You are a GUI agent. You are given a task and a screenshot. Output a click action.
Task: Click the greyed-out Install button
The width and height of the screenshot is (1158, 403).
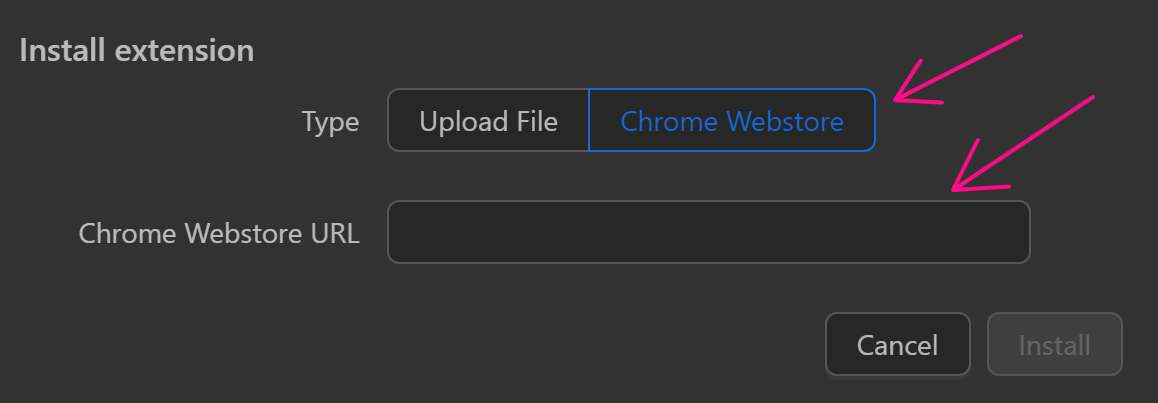pyautogui.click(x=1054, y=345)
